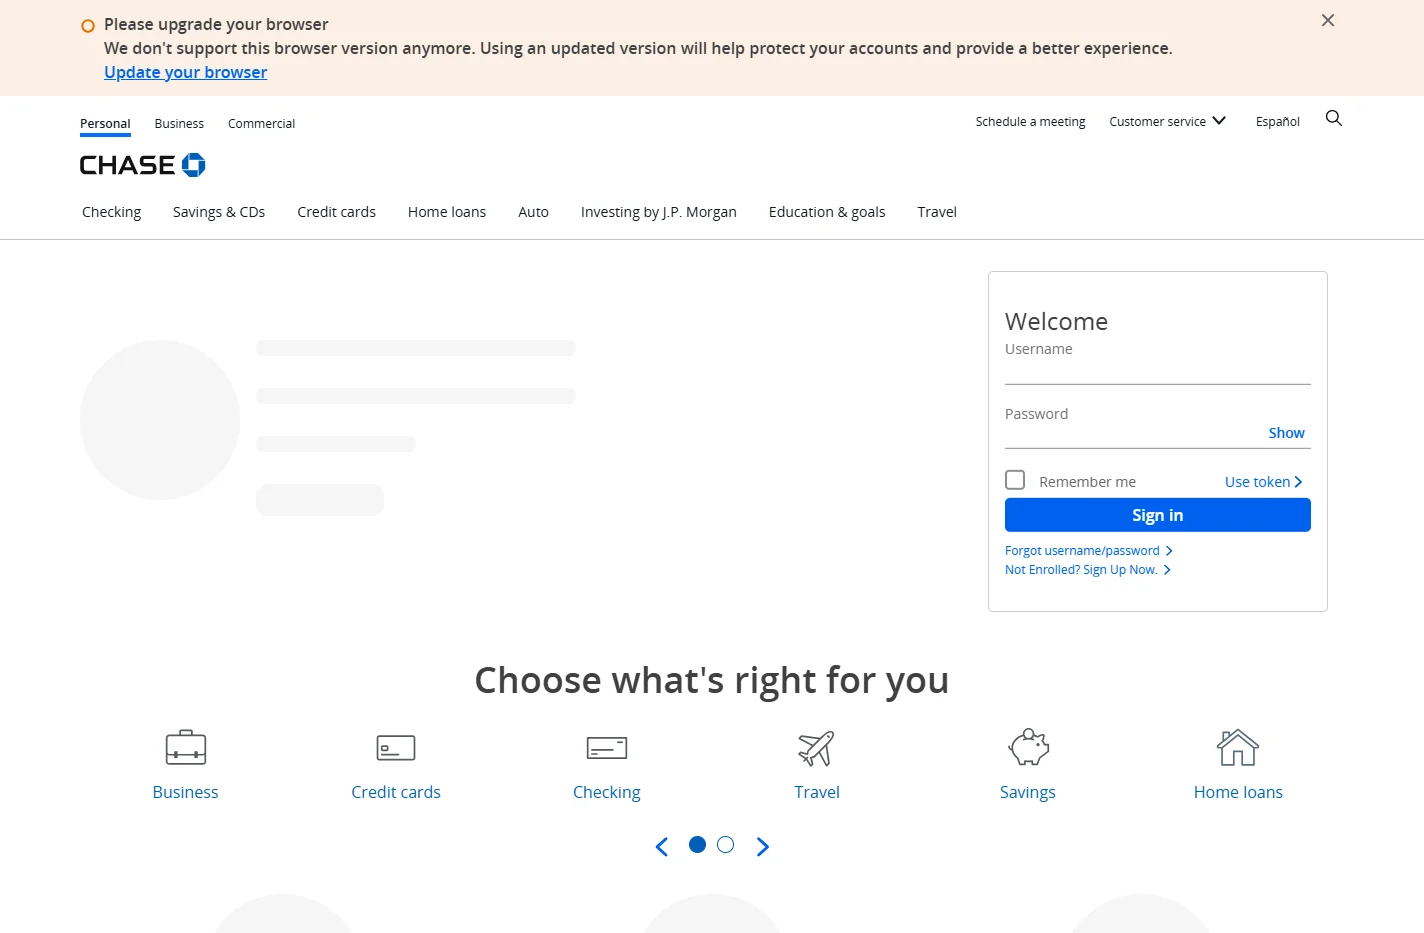Open the Travel menu in navigation bar

(937, 212)
